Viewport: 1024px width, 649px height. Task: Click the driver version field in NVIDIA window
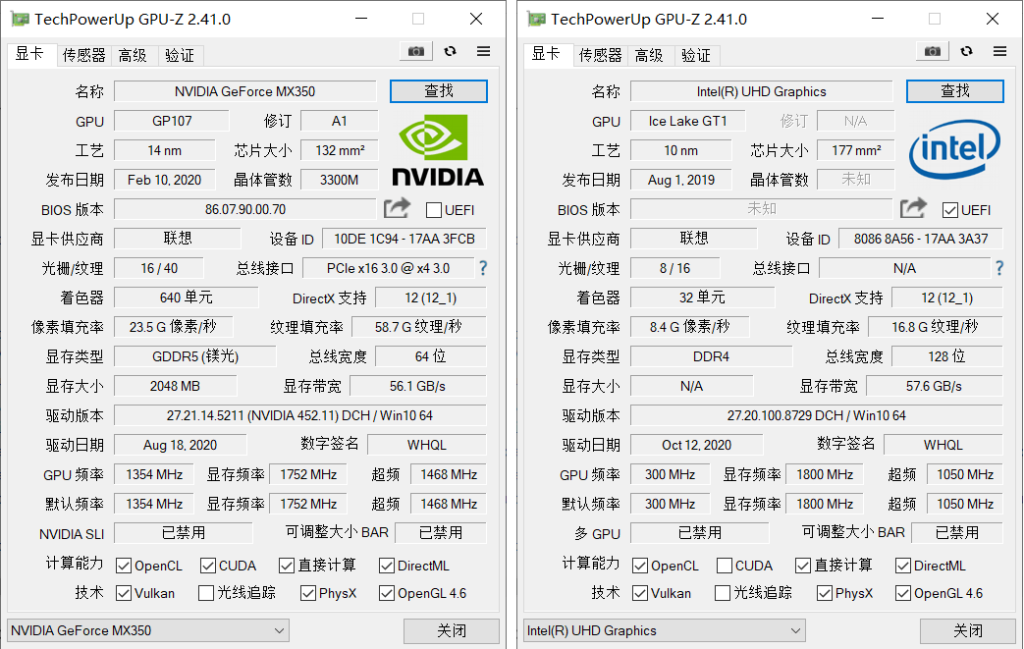pyautogui.click(x=300, y=415)
